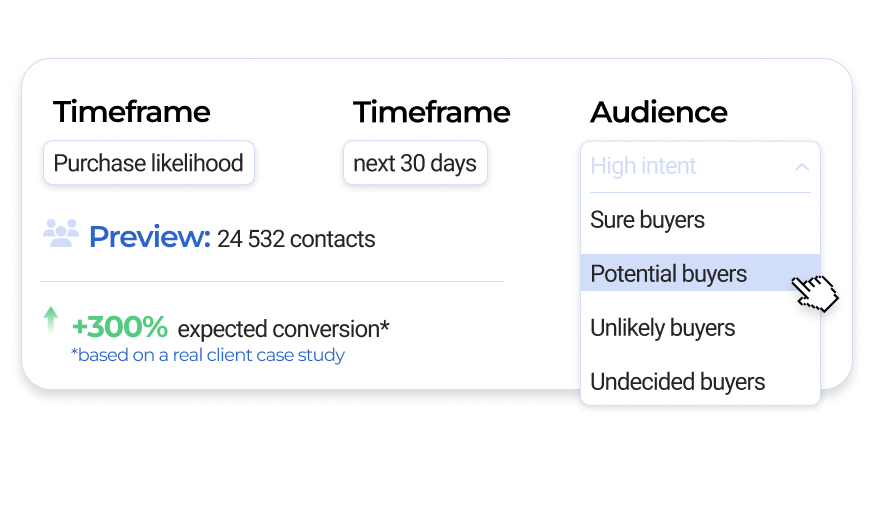Screen dimensions: 875x522
Task: Pick Unlikely buyers in Audience list
Action: (x=663, y=328)
